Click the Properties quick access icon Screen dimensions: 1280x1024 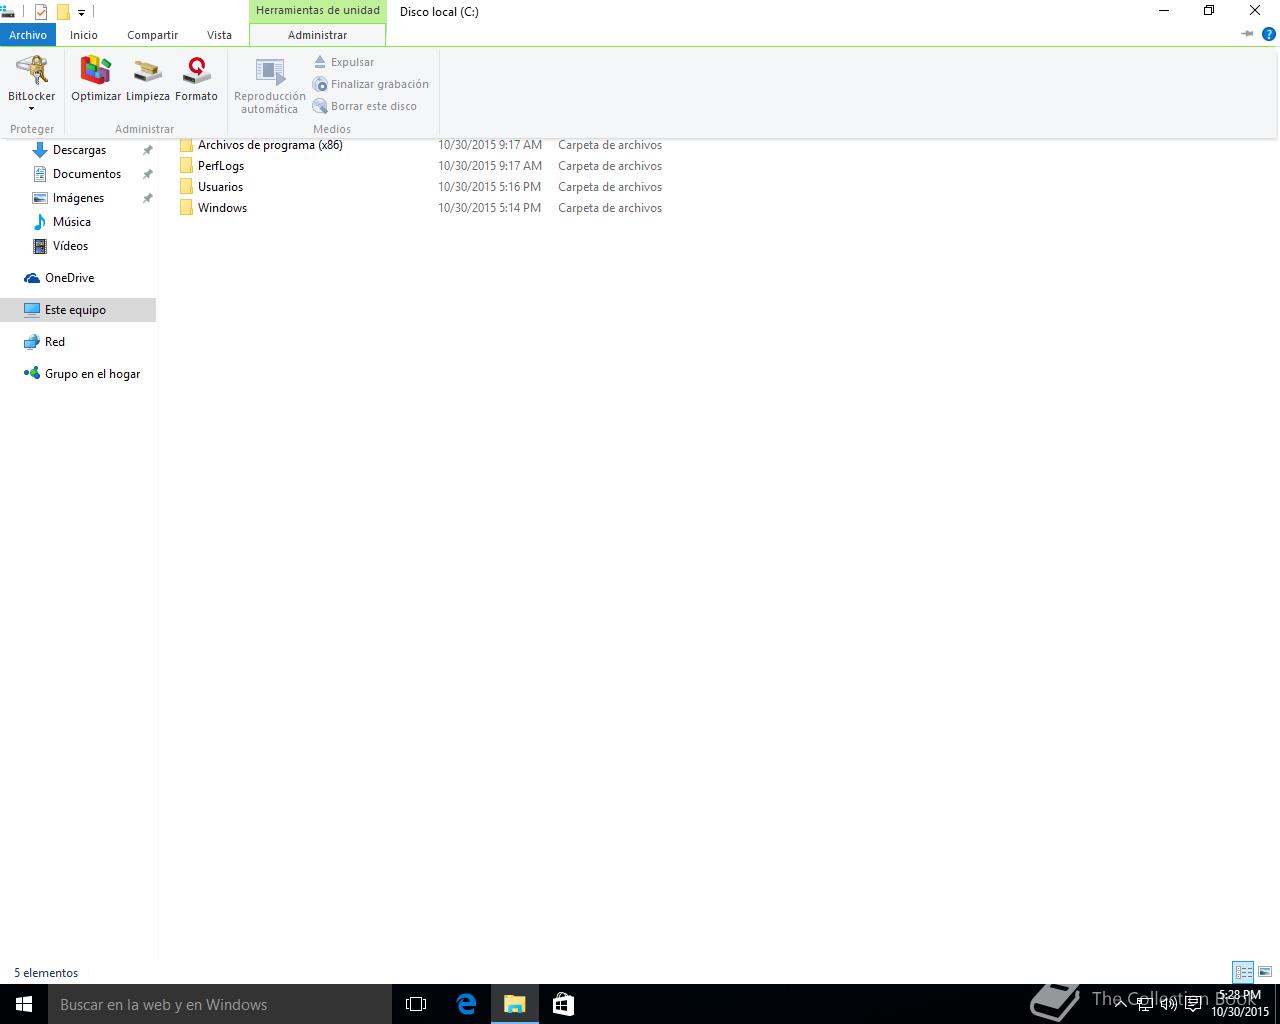[x=41, y=12]
